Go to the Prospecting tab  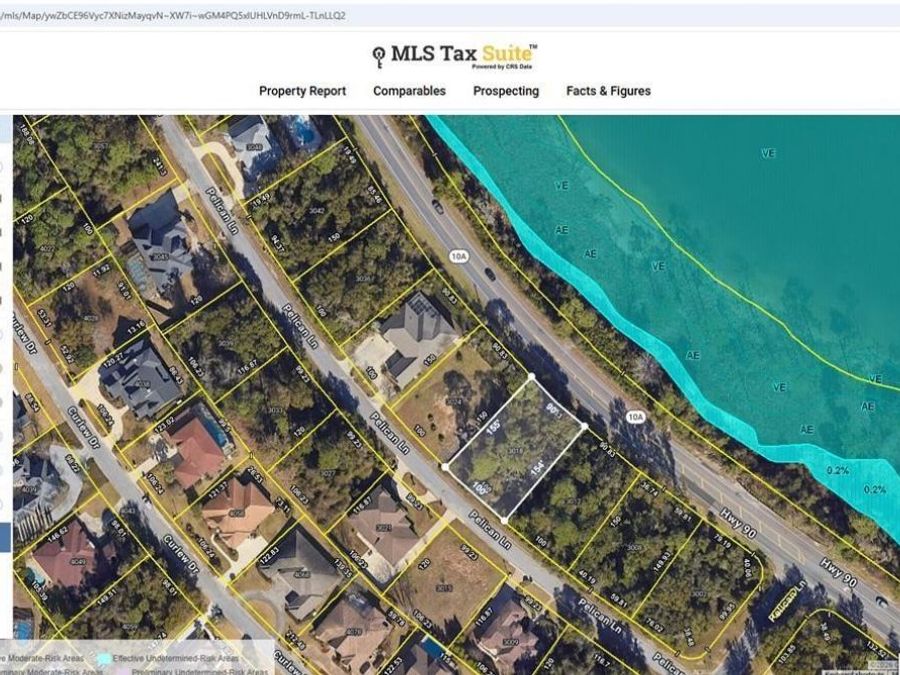(506, 91)
